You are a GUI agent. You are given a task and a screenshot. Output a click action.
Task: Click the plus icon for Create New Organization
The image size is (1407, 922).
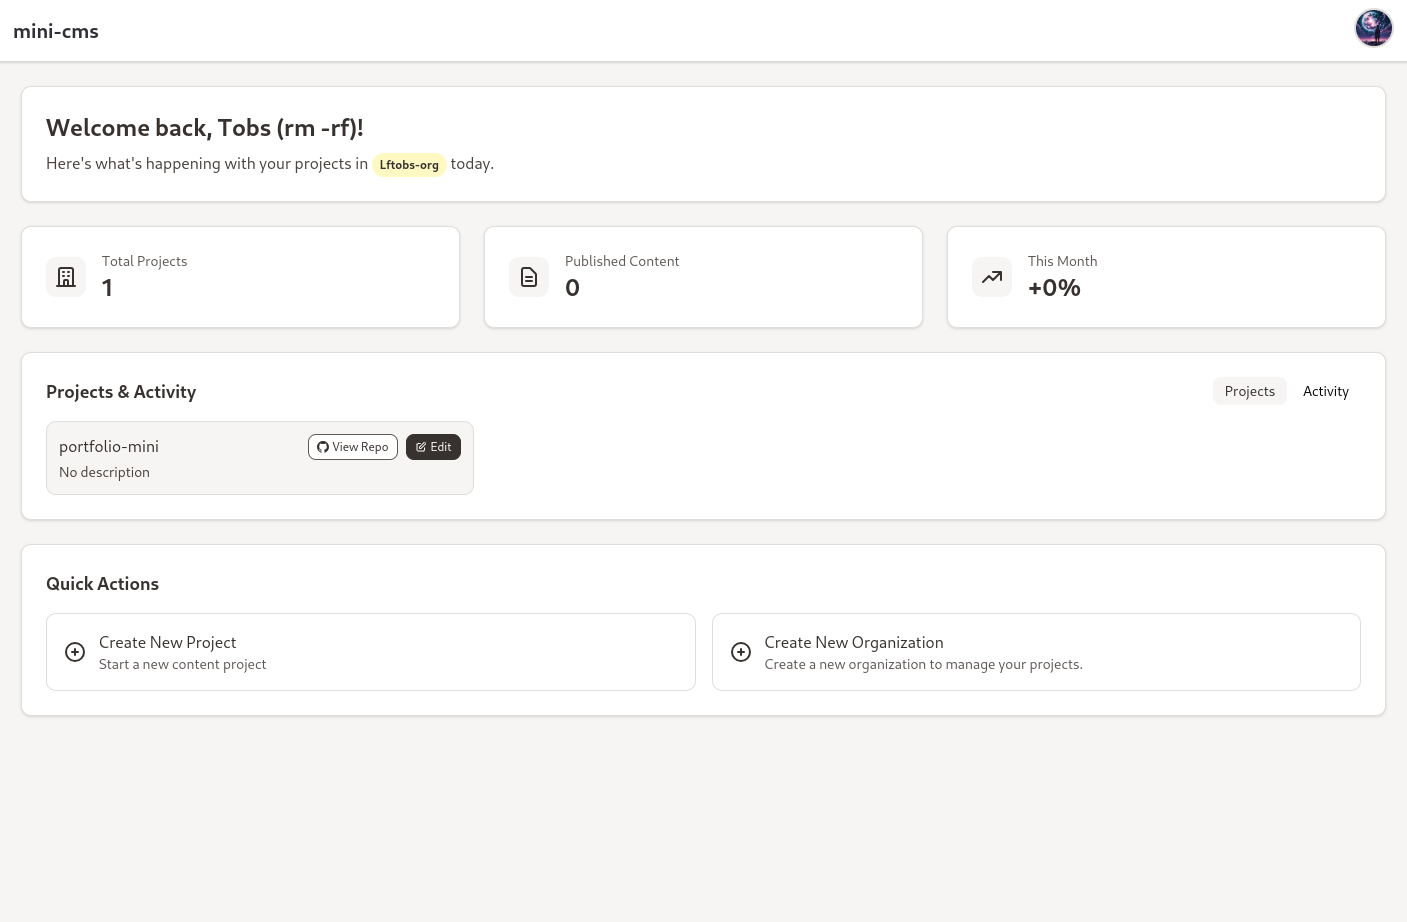tap(741, 652)
